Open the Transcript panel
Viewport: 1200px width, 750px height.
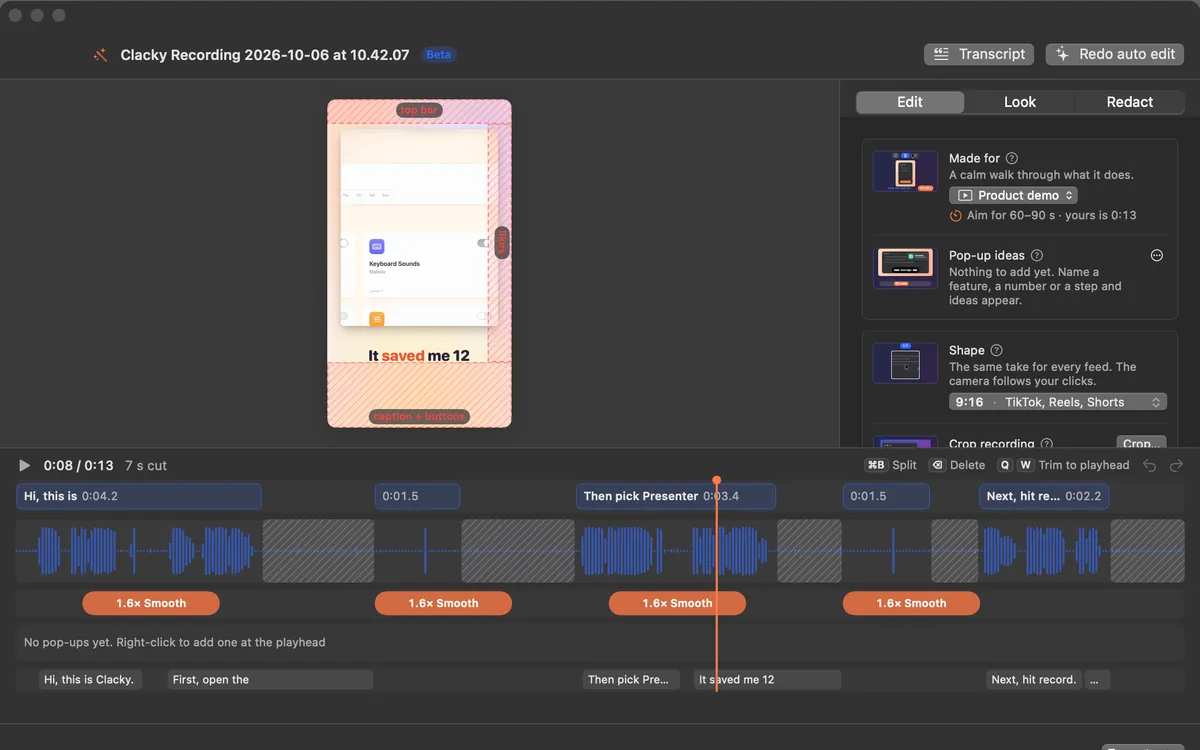tap(980, 54)
